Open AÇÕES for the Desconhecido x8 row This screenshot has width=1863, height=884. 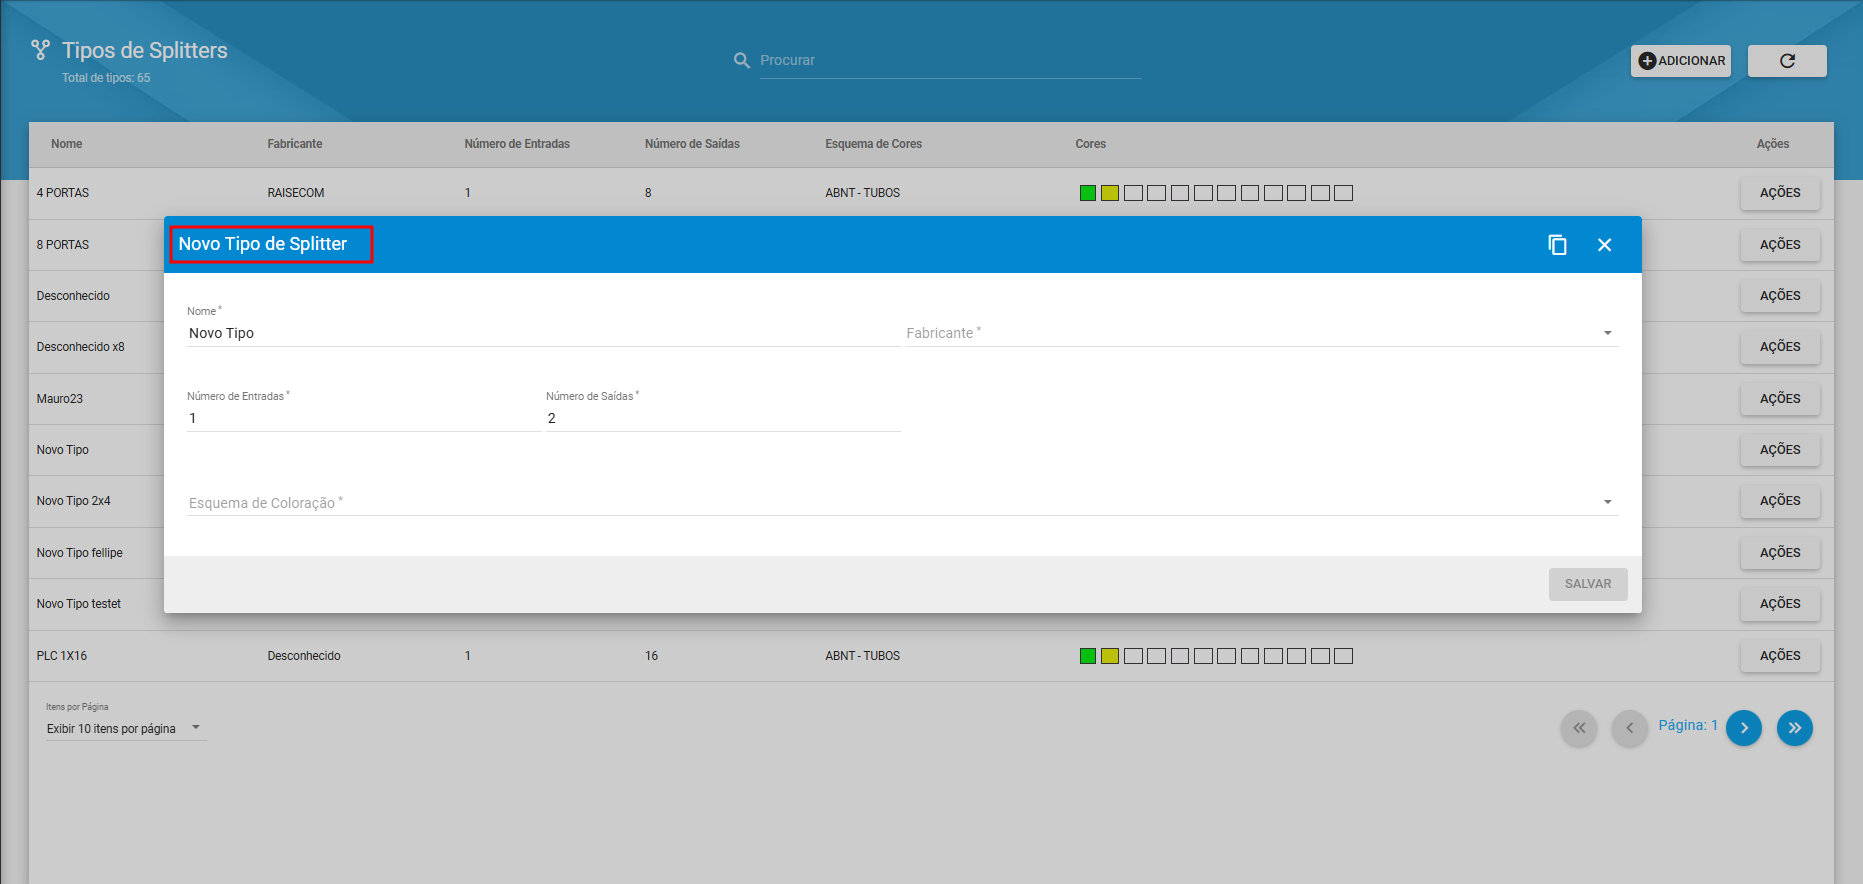[1780, 347]
